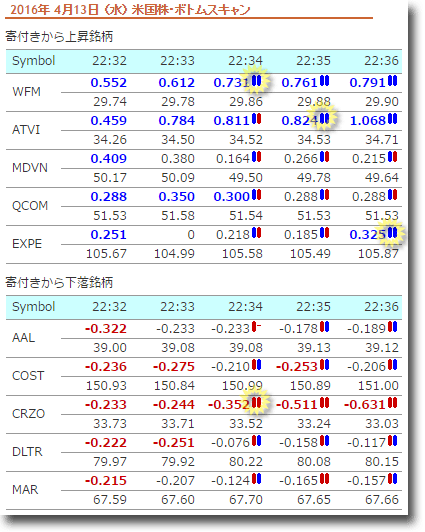Click DLTR value -0.251

[x=174, y=443]
